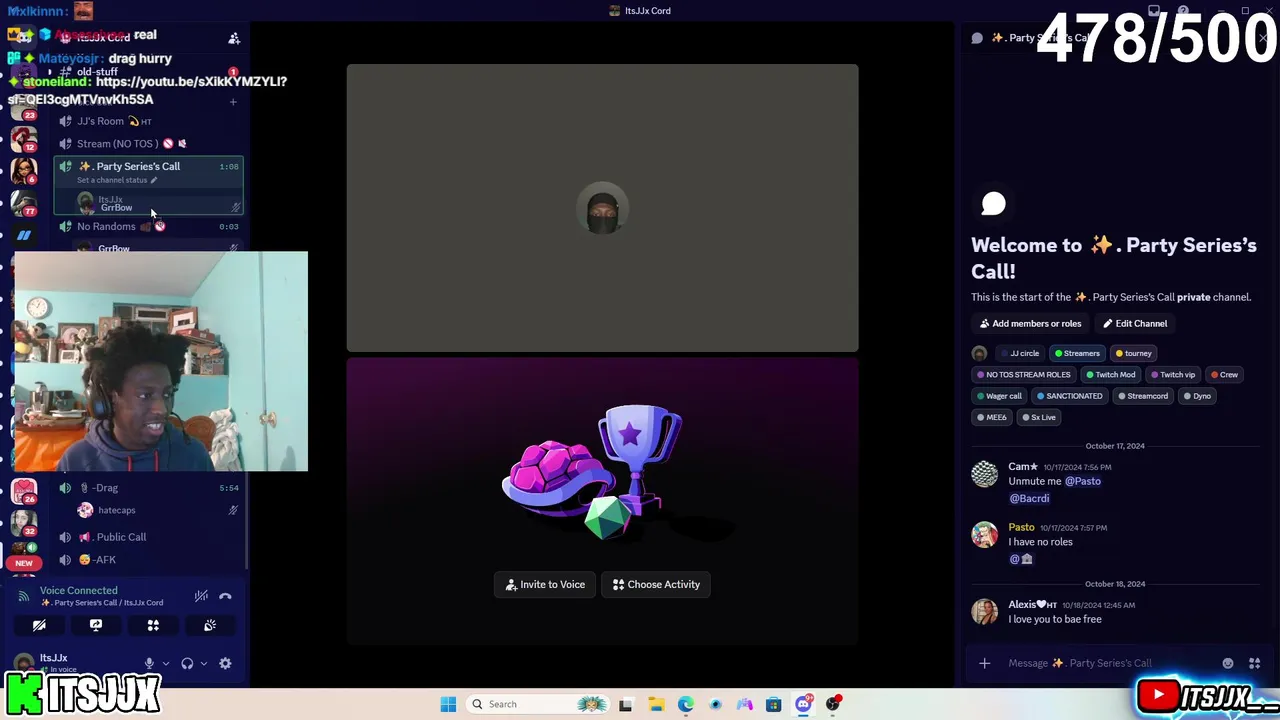Select the Wager call role tag

click(999, 396)
